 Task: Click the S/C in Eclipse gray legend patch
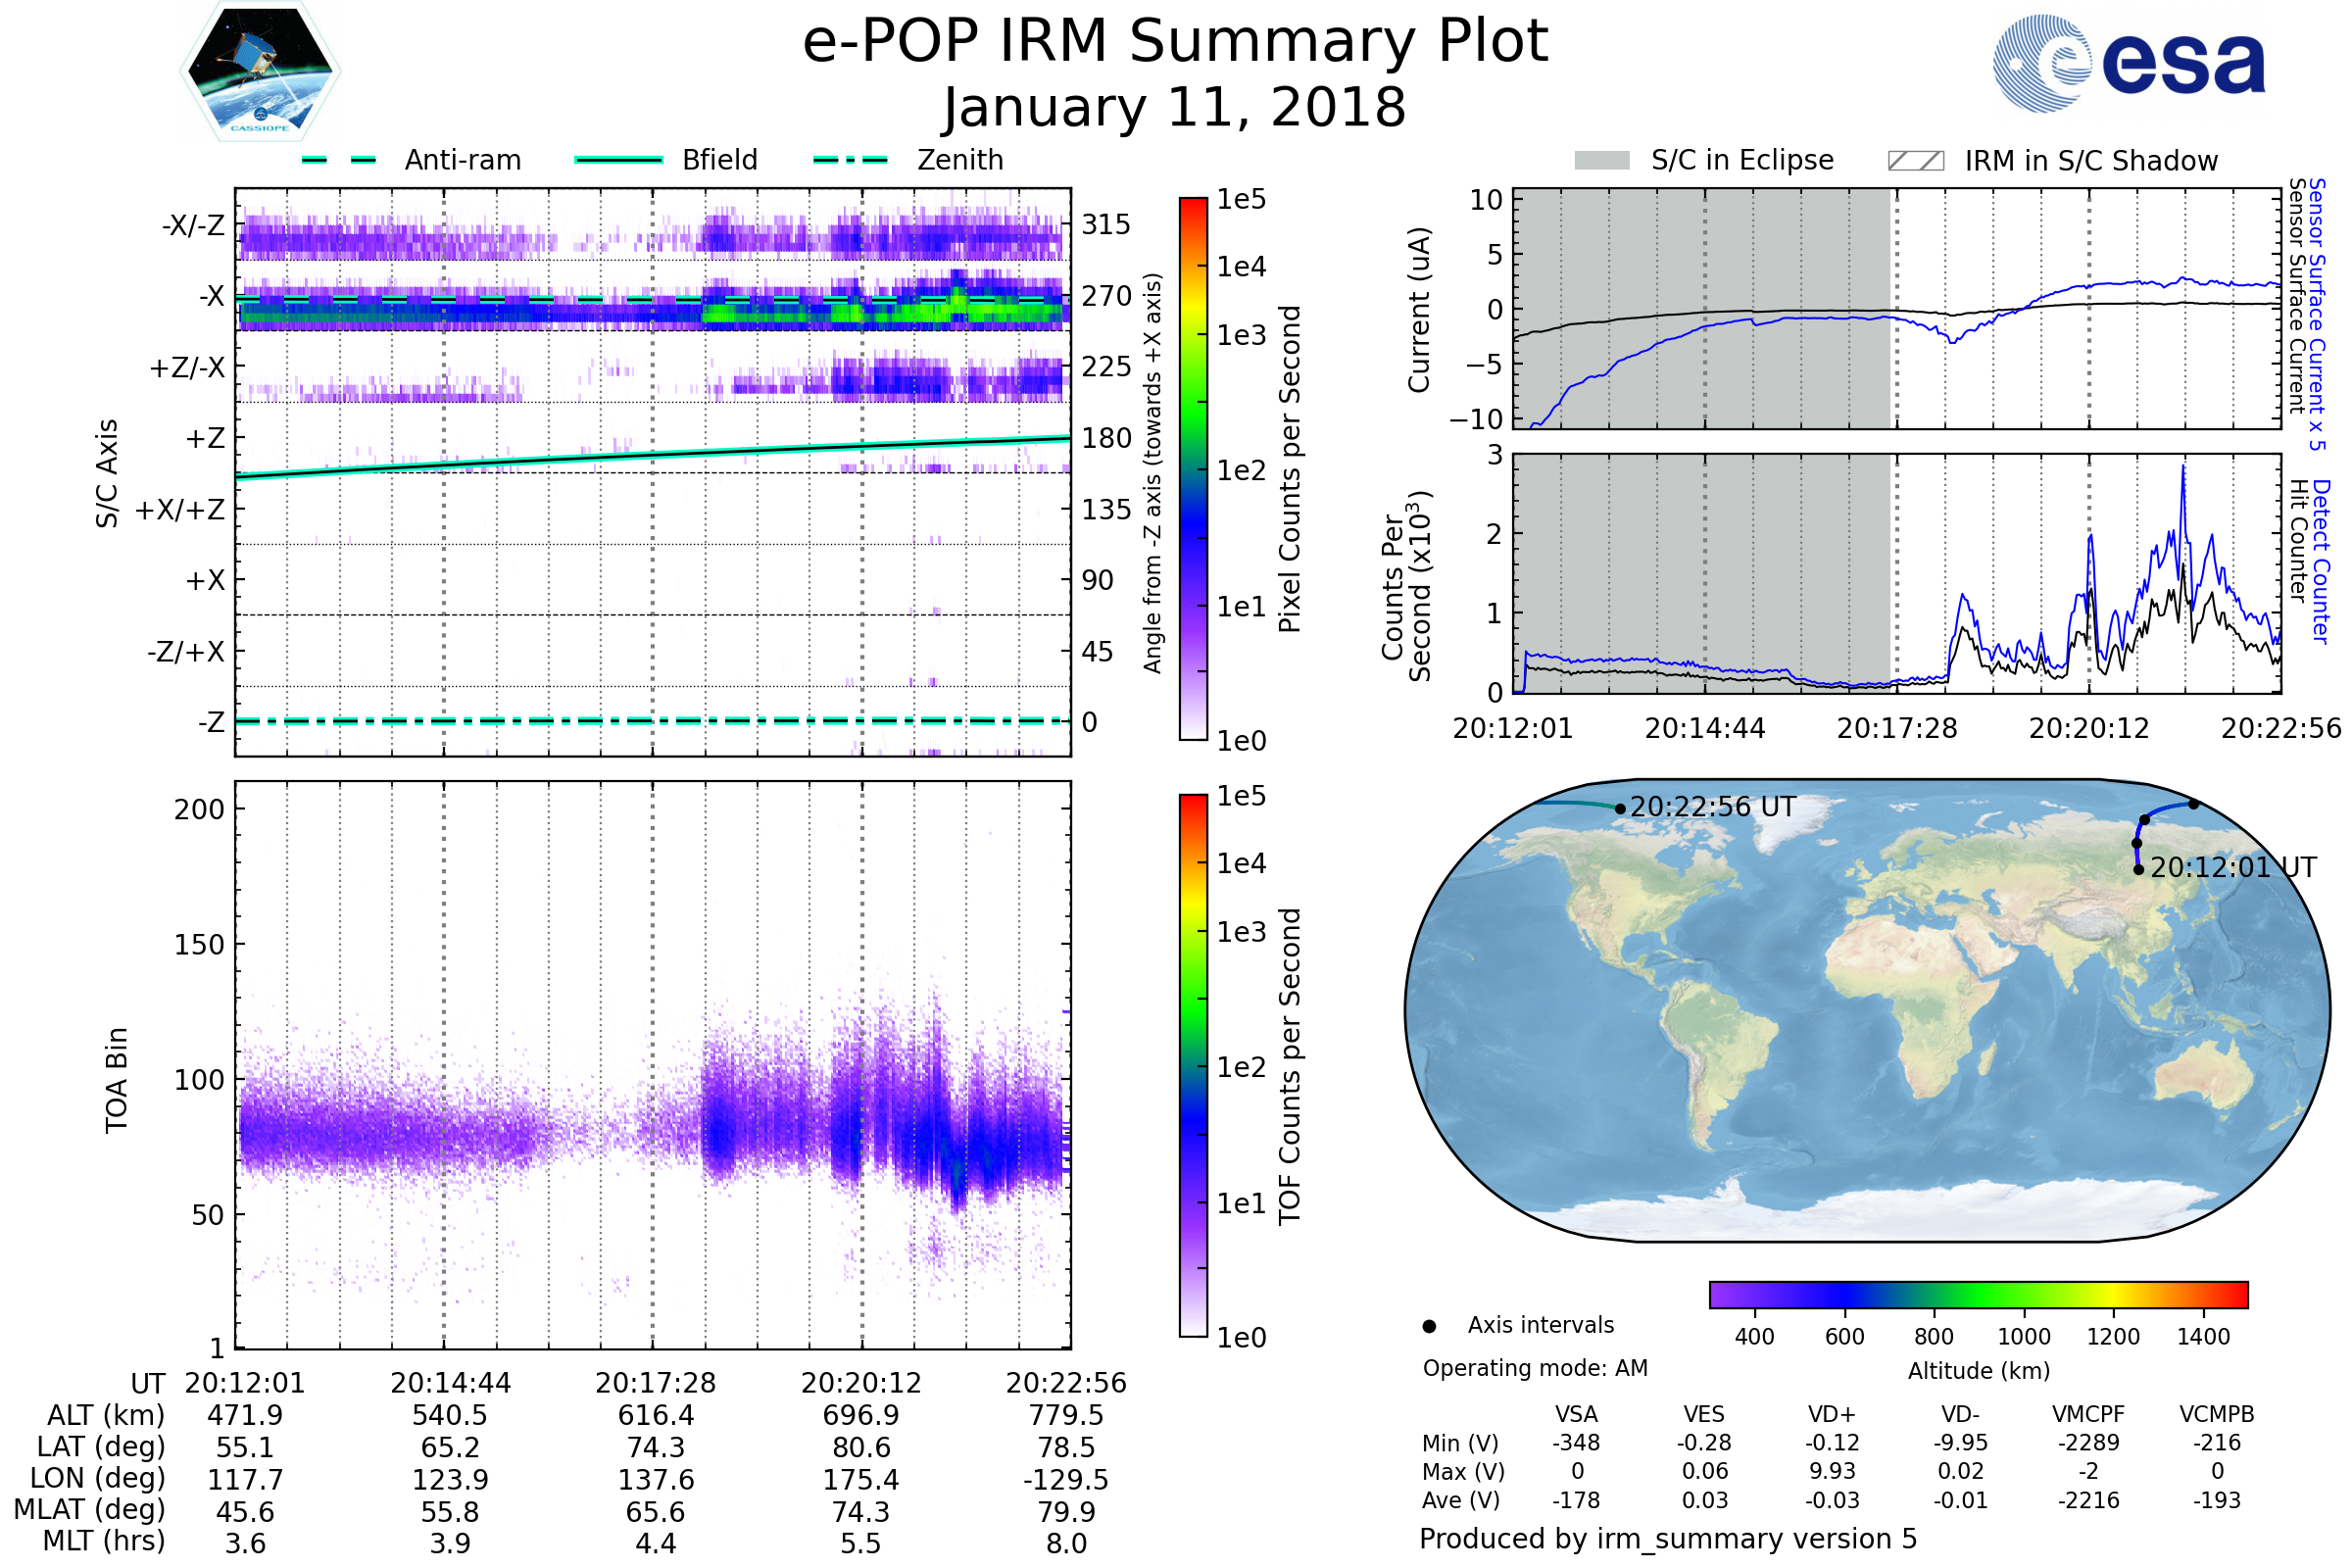tap(1601, 161)
